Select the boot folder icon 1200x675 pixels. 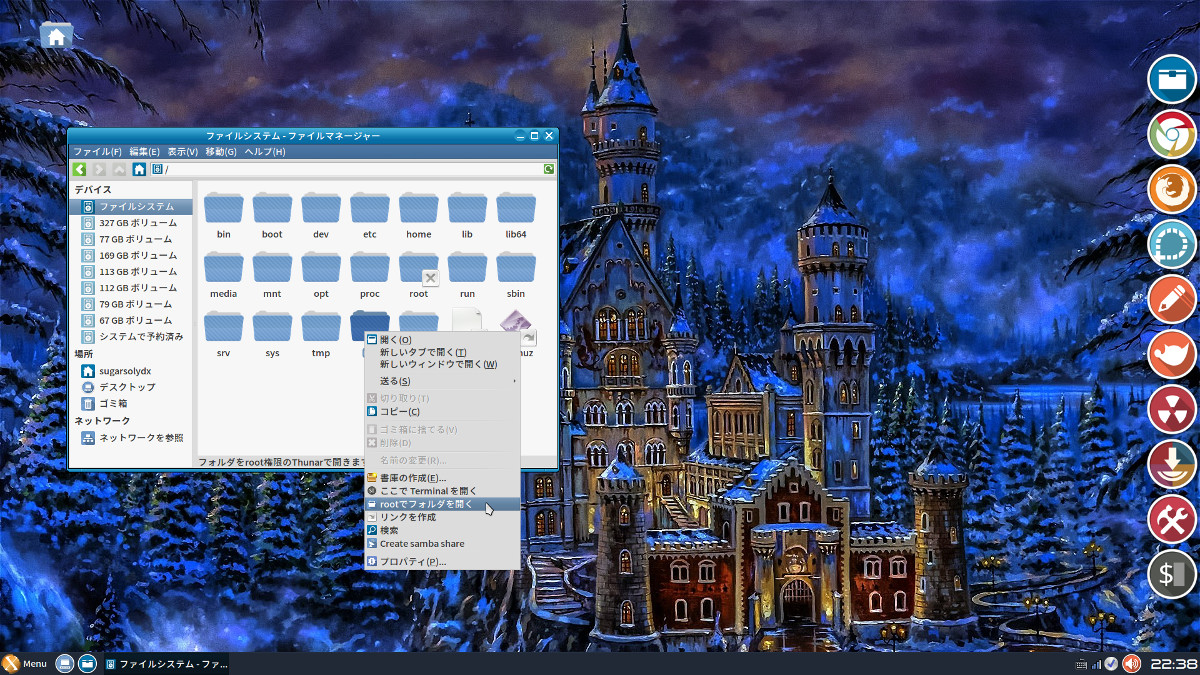click(x=272, y=208)
